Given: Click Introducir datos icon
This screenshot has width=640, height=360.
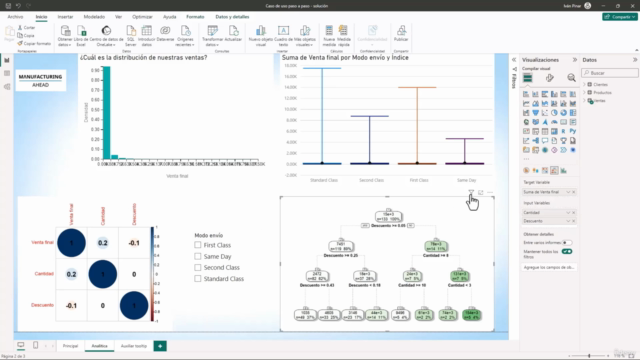Looking at the screenshot, I should pyautogui.click(x=147, y=35).
